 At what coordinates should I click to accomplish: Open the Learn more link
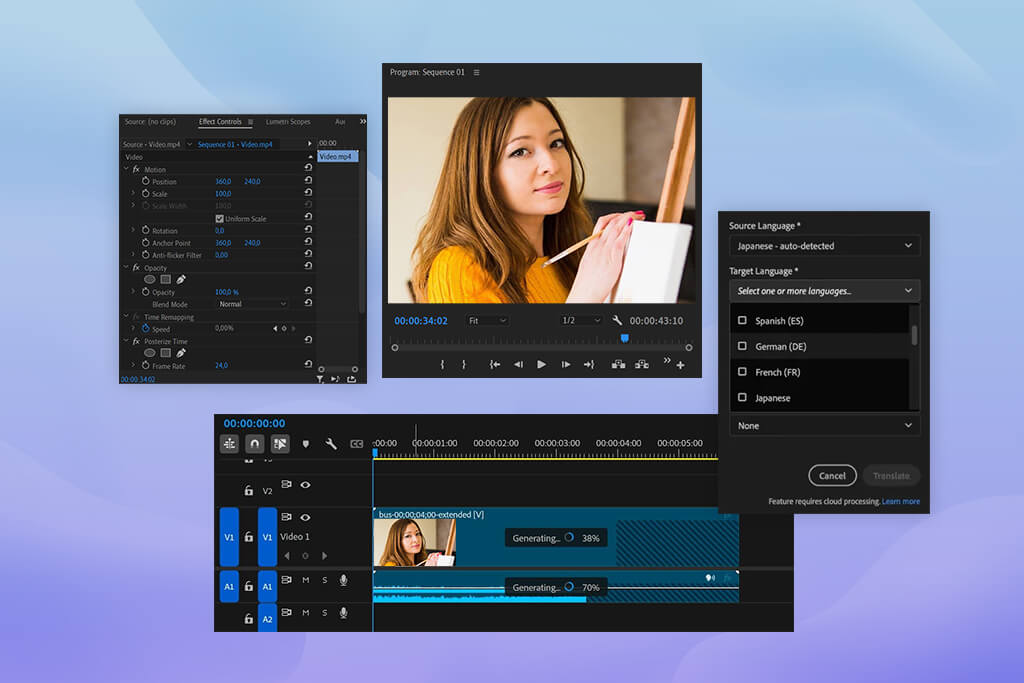pyautogui.click(x=901, y=501)
